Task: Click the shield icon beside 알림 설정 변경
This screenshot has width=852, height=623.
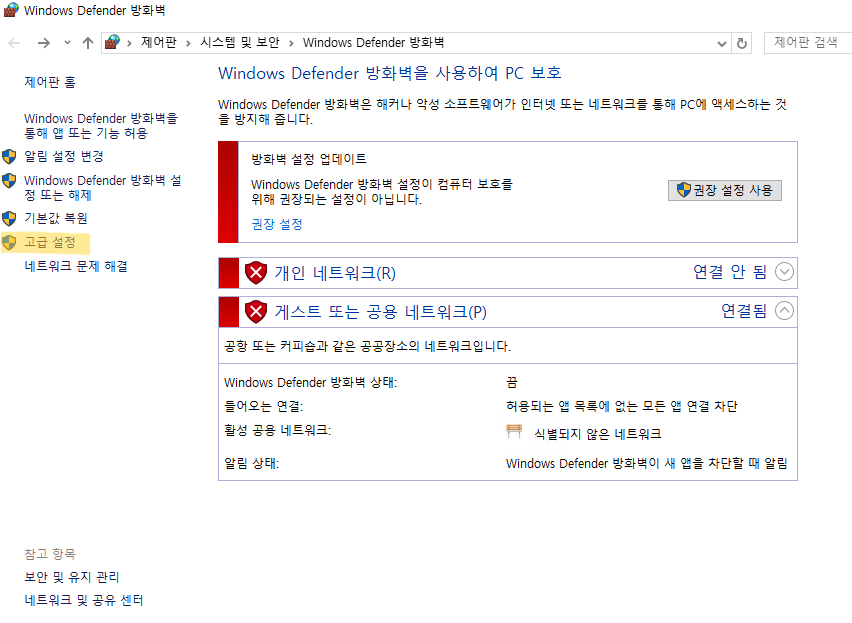Action: coord(9,157)
